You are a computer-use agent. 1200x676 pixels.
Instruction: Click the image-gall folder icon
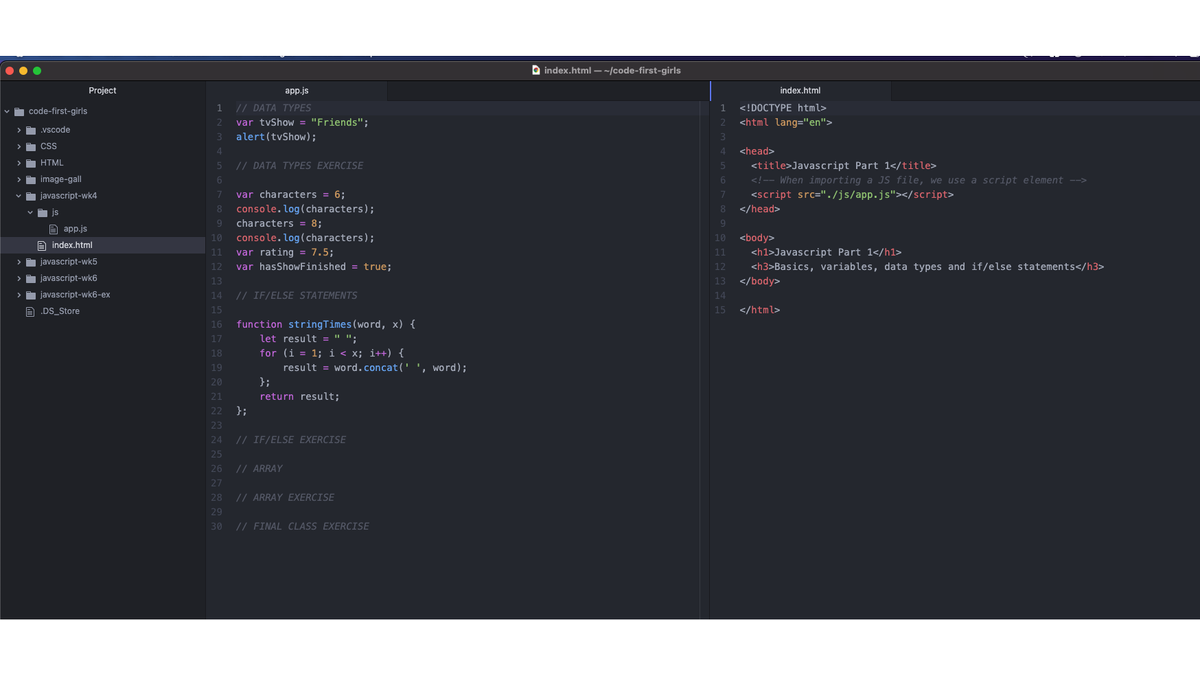[31, 178]
